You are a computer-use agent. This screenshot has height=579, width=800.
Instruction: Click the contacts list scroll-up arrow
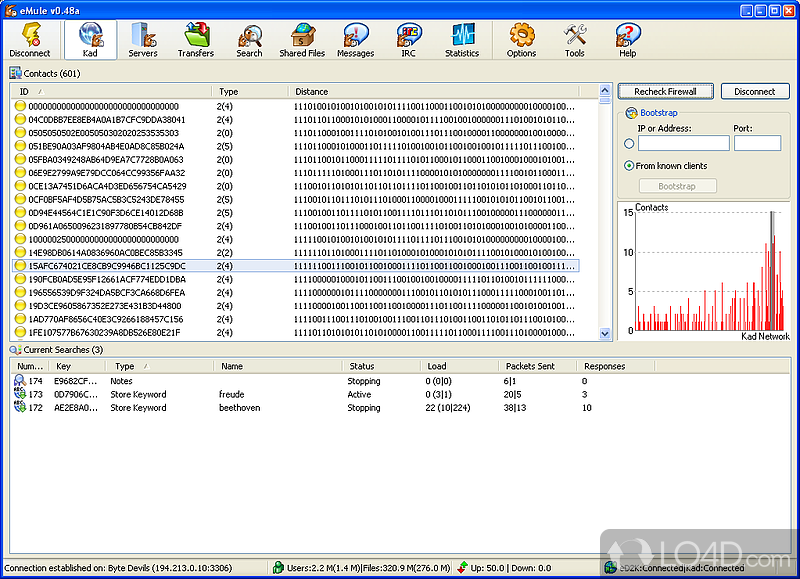coord(605,91)
